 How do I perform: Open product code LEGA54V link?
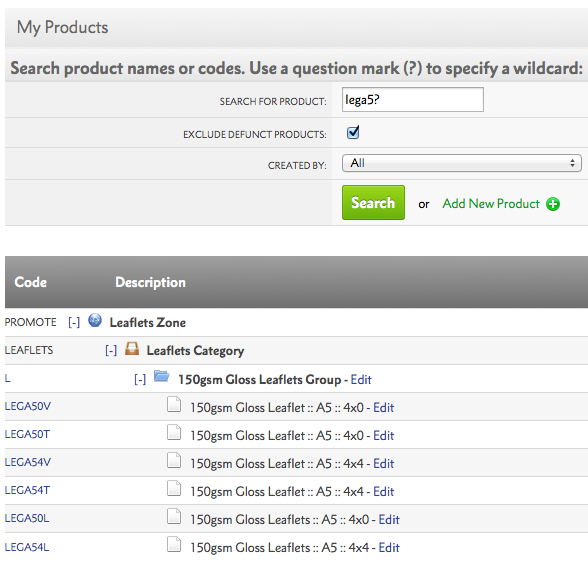tap(27, 462)
